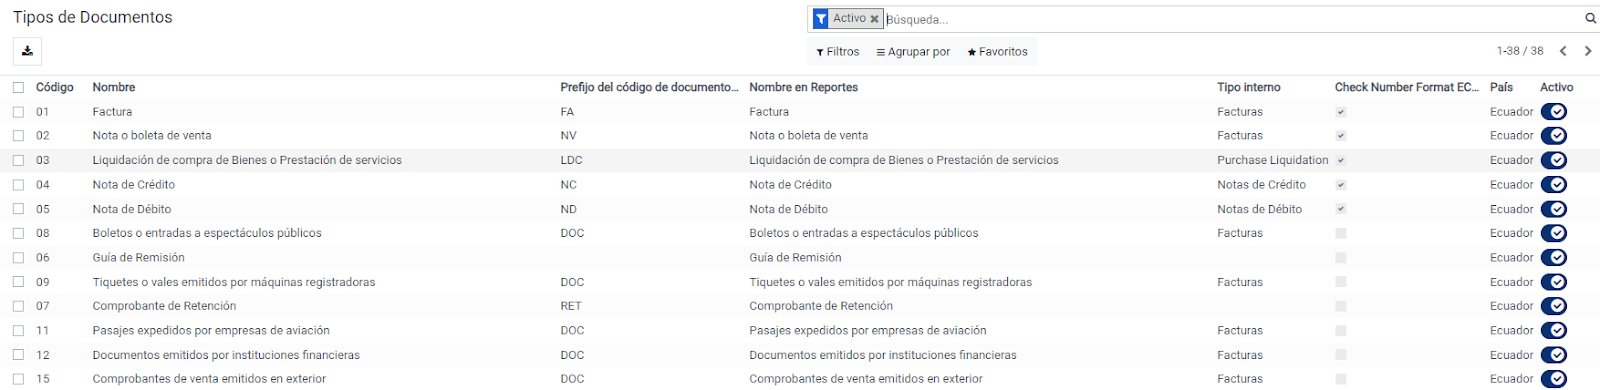Viewport: 1600px width, 390px height.
Task: Open Nota de Crédito in the Nombre column
Action: [134, 185]
